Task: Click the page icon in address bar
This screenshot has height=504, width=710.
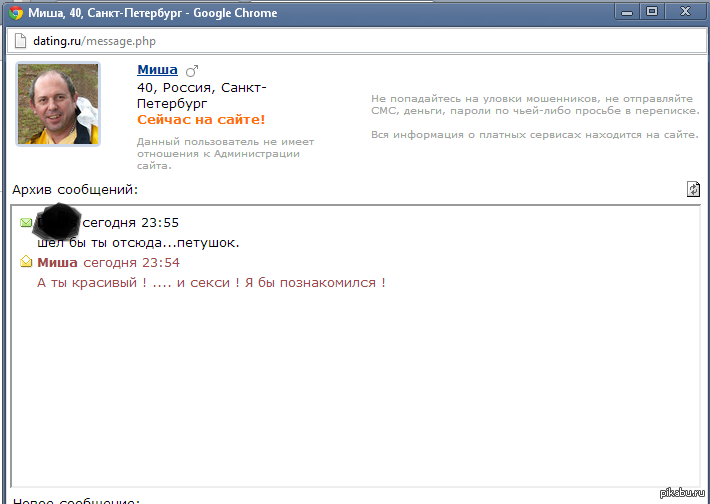Action: pyautogui.click(x=17, y=42)
